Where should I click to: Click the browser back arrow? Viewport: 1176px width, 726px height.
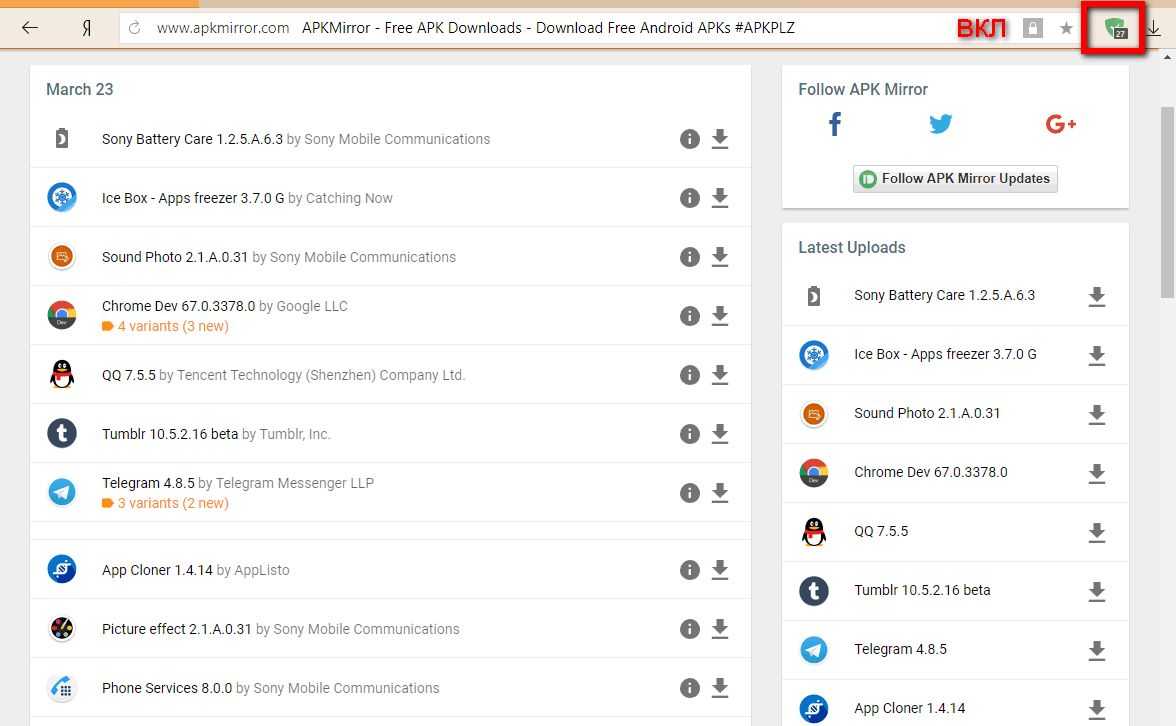(30, 28)
